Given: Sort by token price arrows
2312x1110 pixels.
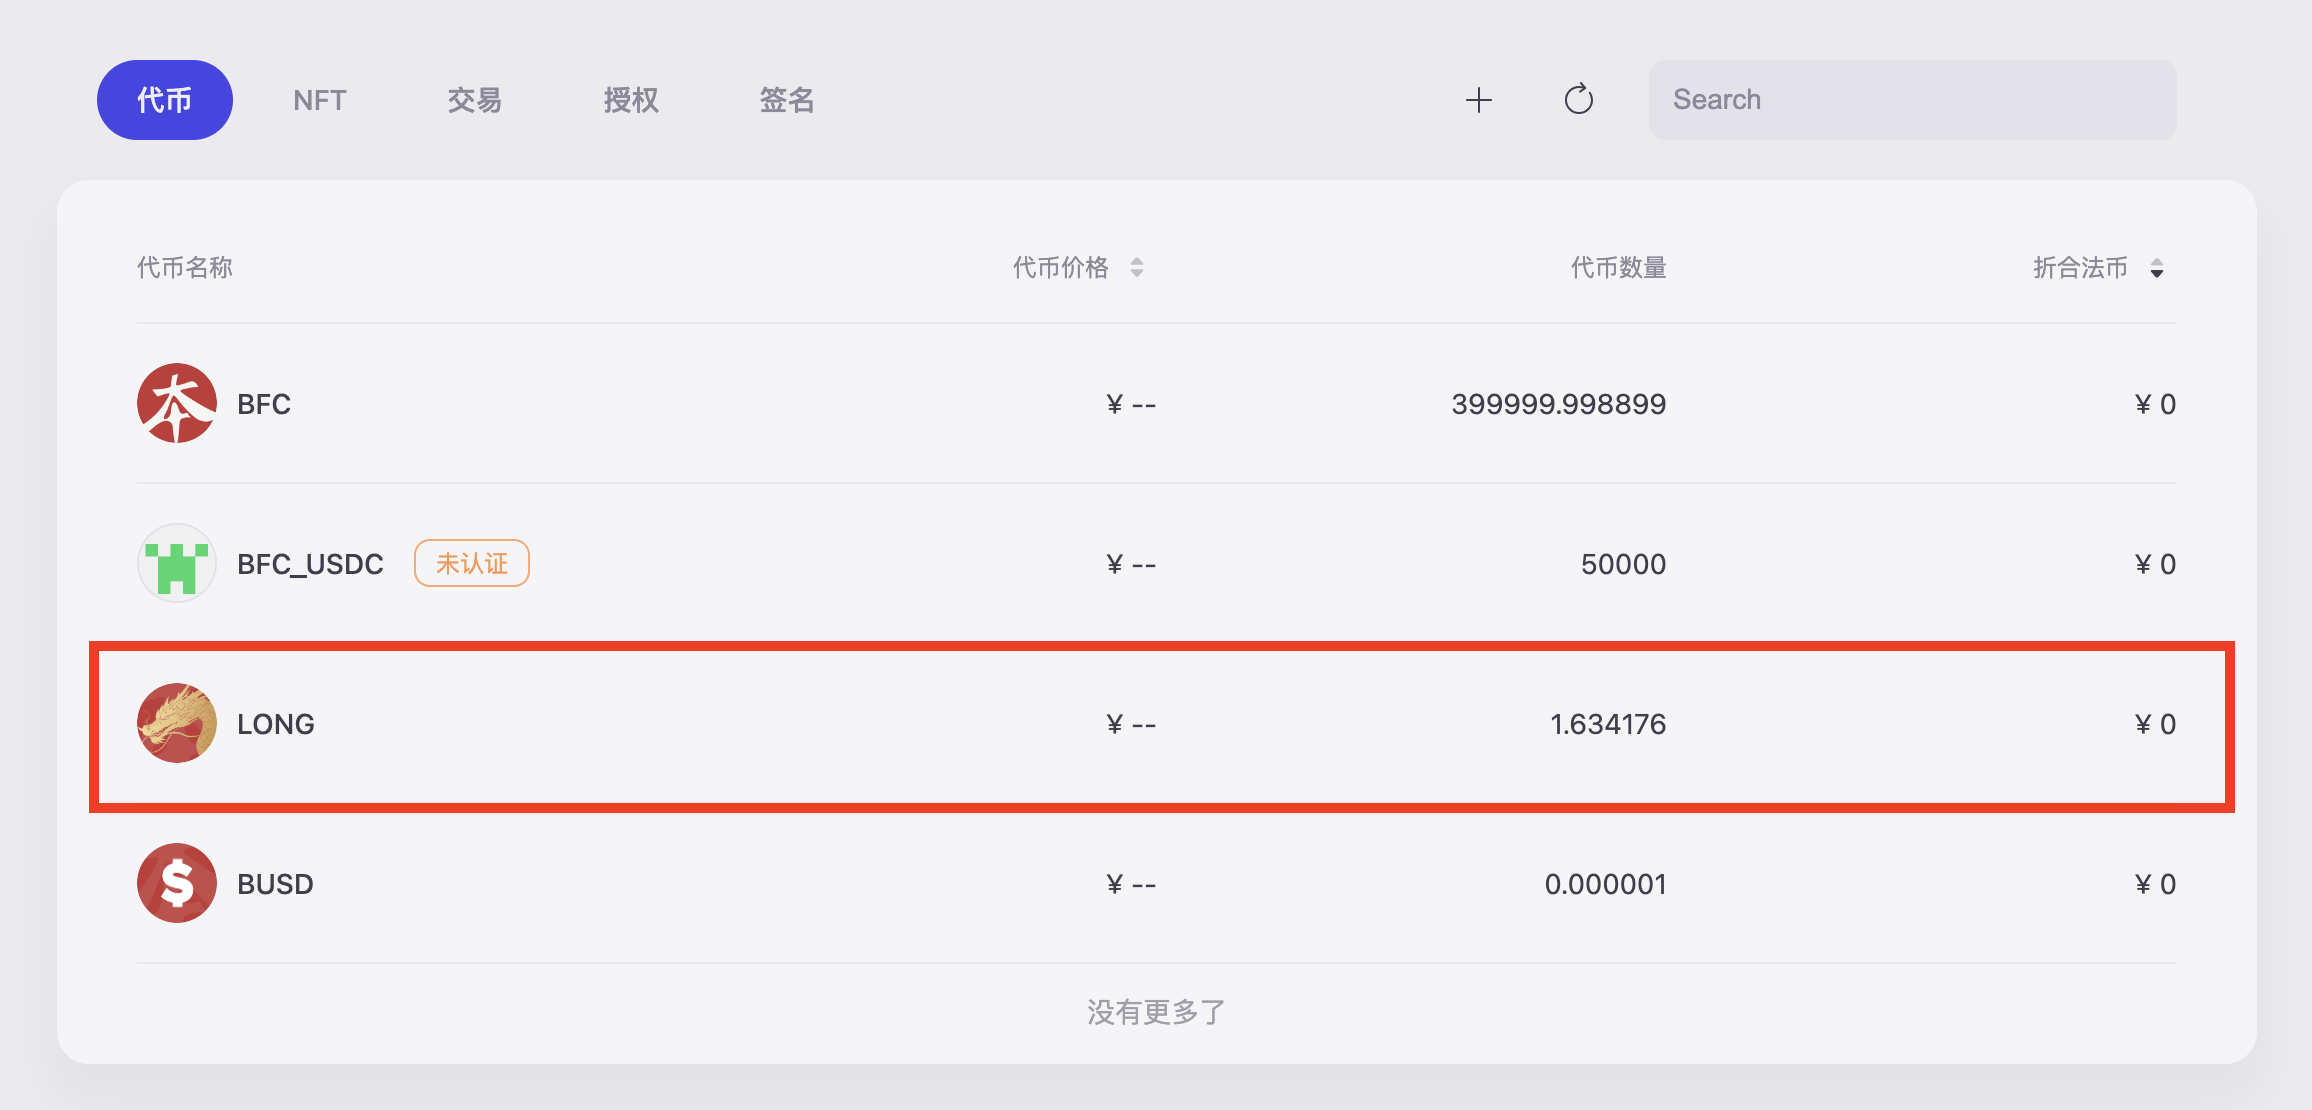Looking at the screenshot, I should point(1137,267).
